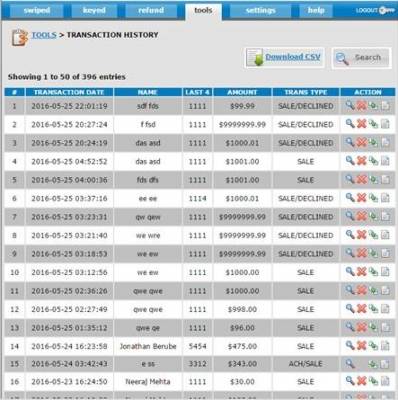The height and width of the screenshot is (400, 398).
Task: Click the Logout button
Action: point(375,10)
